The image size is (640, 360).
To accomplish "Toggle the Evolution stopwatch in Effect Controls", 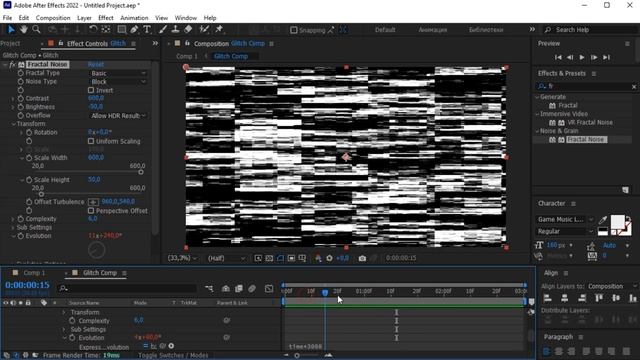I will tap(20, 236).
